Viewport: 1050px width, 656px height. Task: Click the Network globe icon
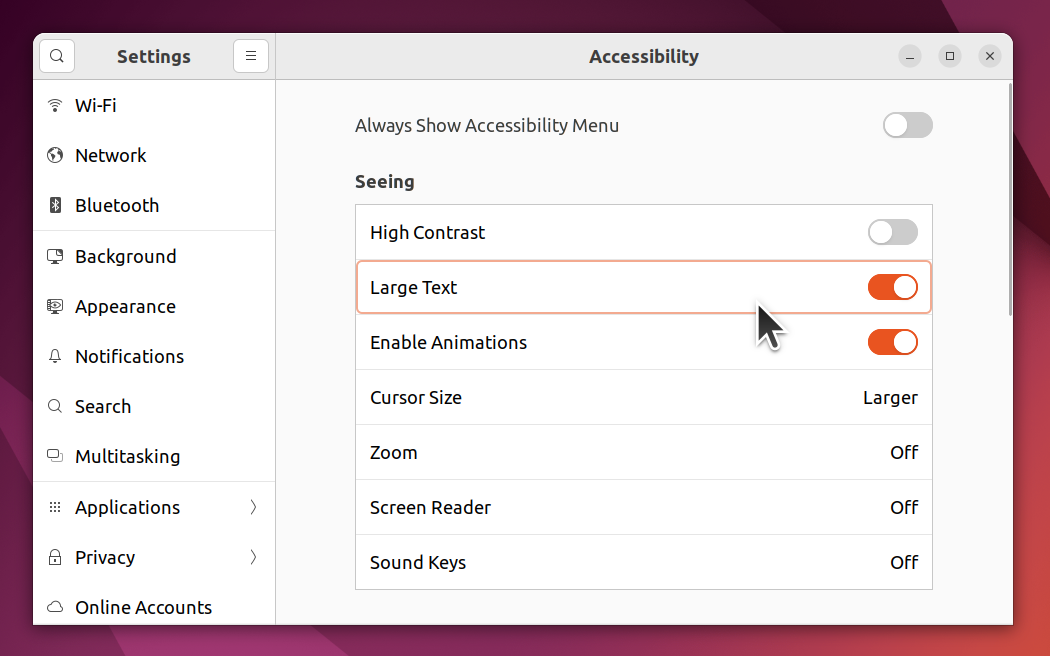point(55,155)
